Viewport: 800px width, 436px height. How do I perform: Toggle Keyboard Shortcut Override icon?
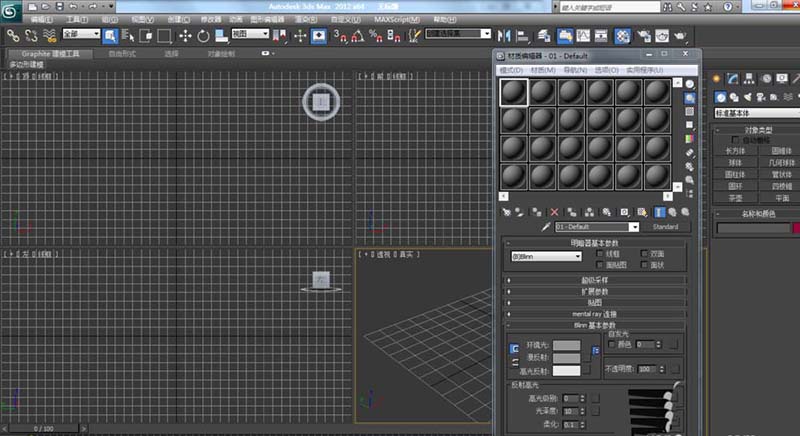319,36
